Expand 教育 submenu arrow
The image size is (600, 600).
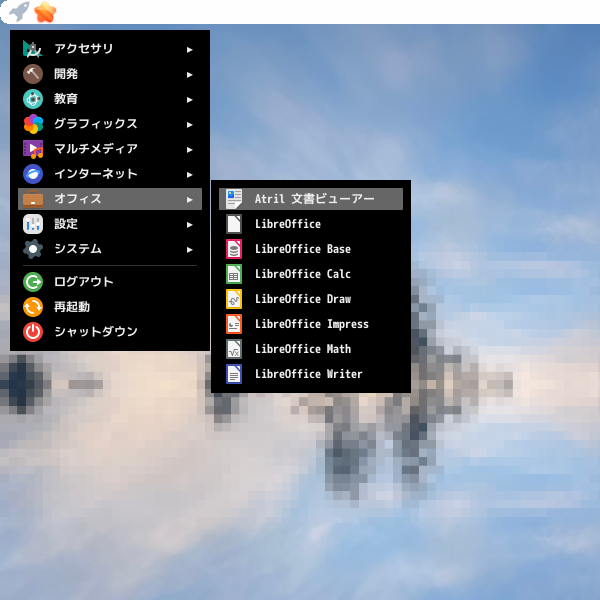click(189, 100)
